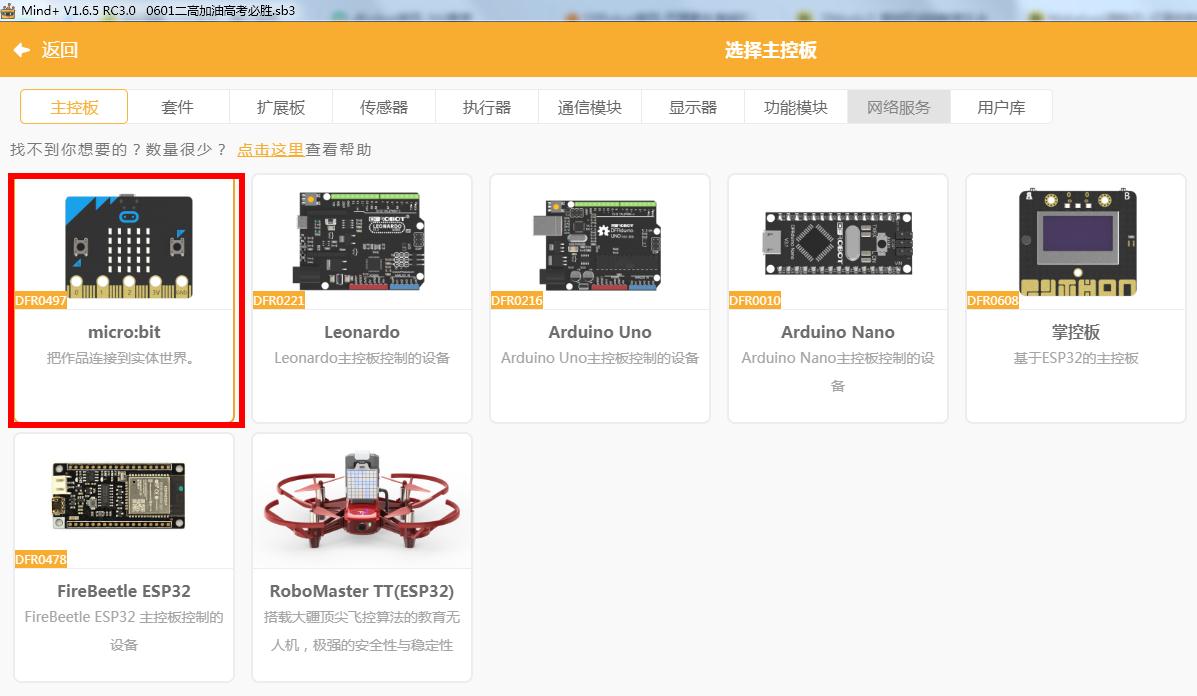Switch to the 功能模块 tab
This screenshot has height=696, width=1197.
pos(796,107)
